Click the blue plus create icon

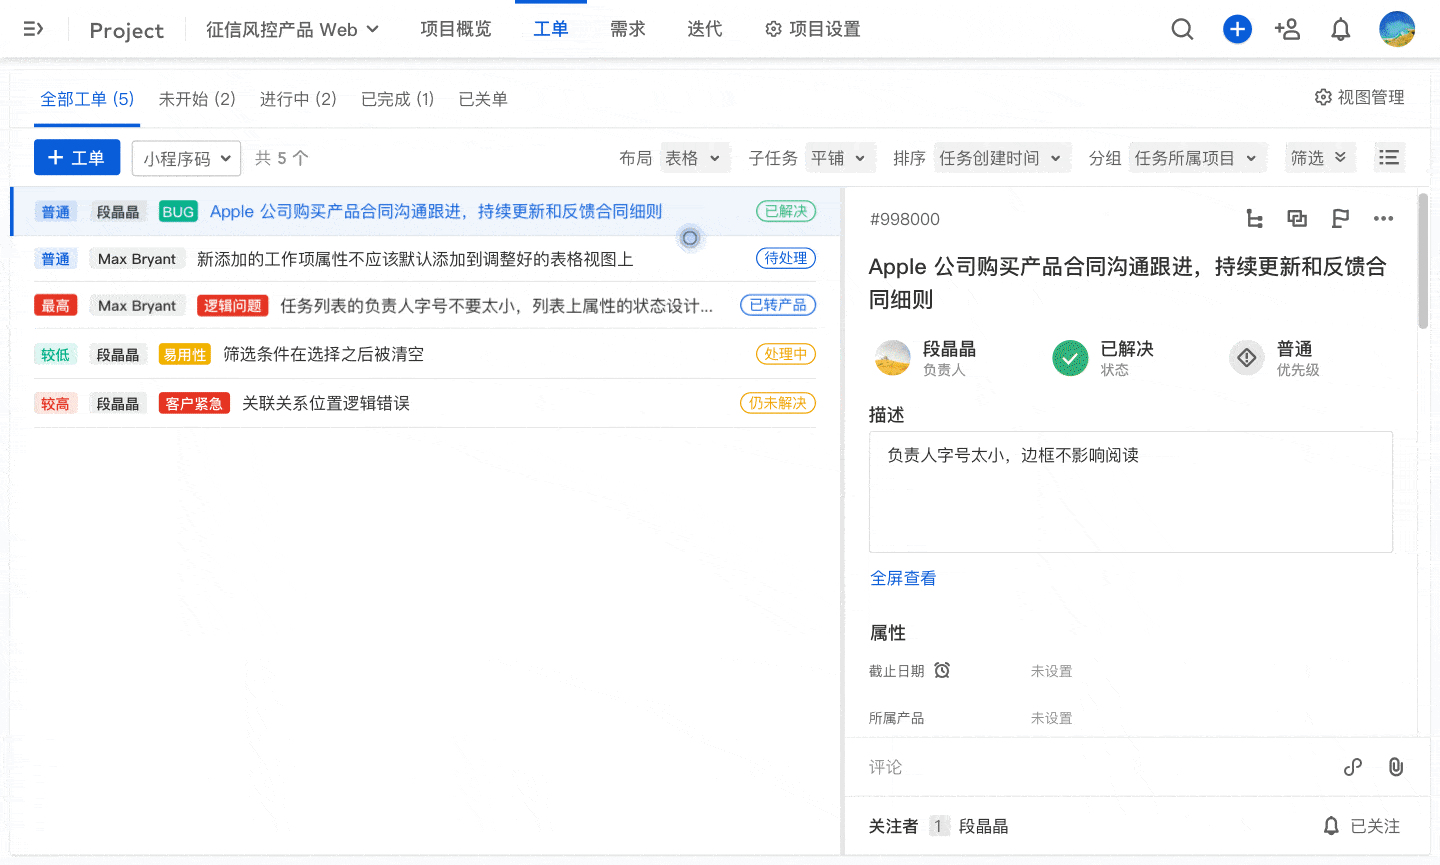click(x=1237, y=29)
